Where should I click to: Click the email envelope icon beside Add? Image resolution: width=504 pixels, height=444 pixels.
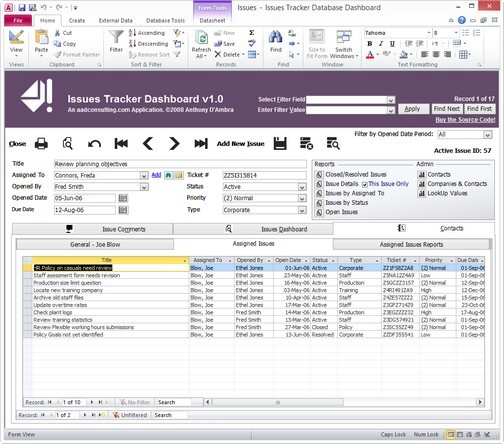(179, 175)
